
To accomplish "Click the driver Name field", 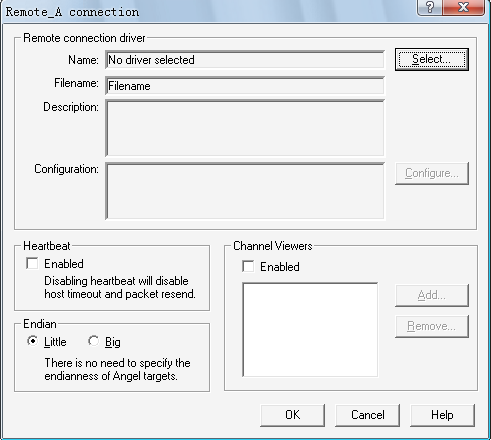I will point(245,60).
